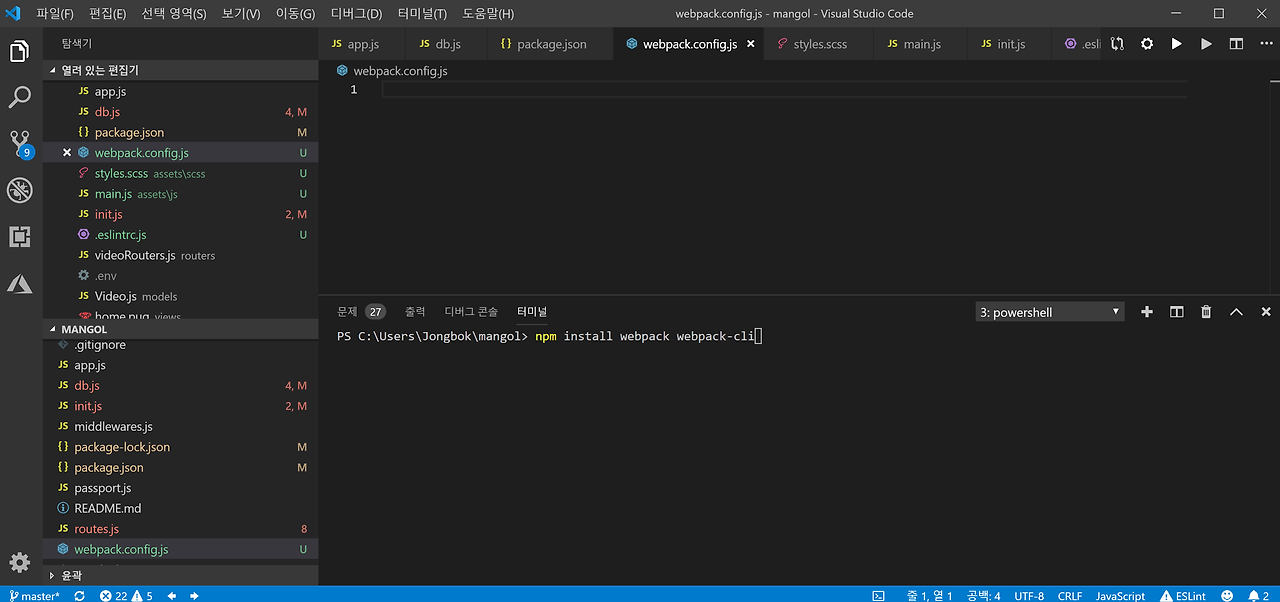The height and width of the screenshot is (602, 1280).
Task: Go to line via '줄 1, 열 1'
Action: coord(929,596)
